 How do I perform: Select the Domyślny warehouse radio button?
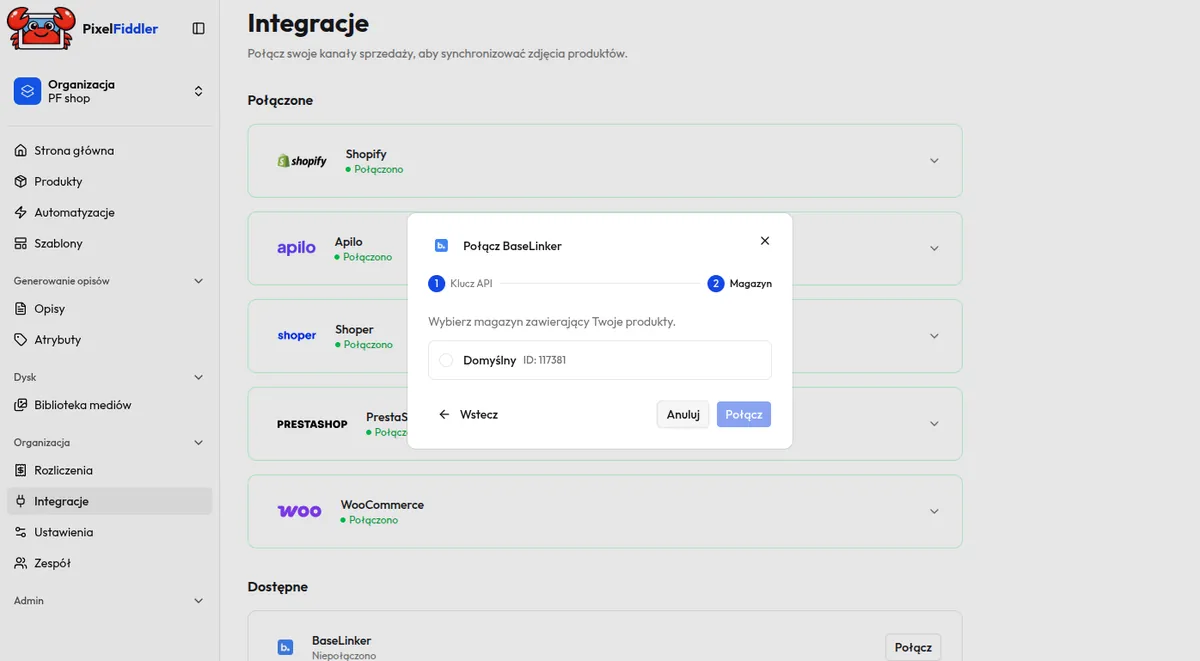[446, 360]
